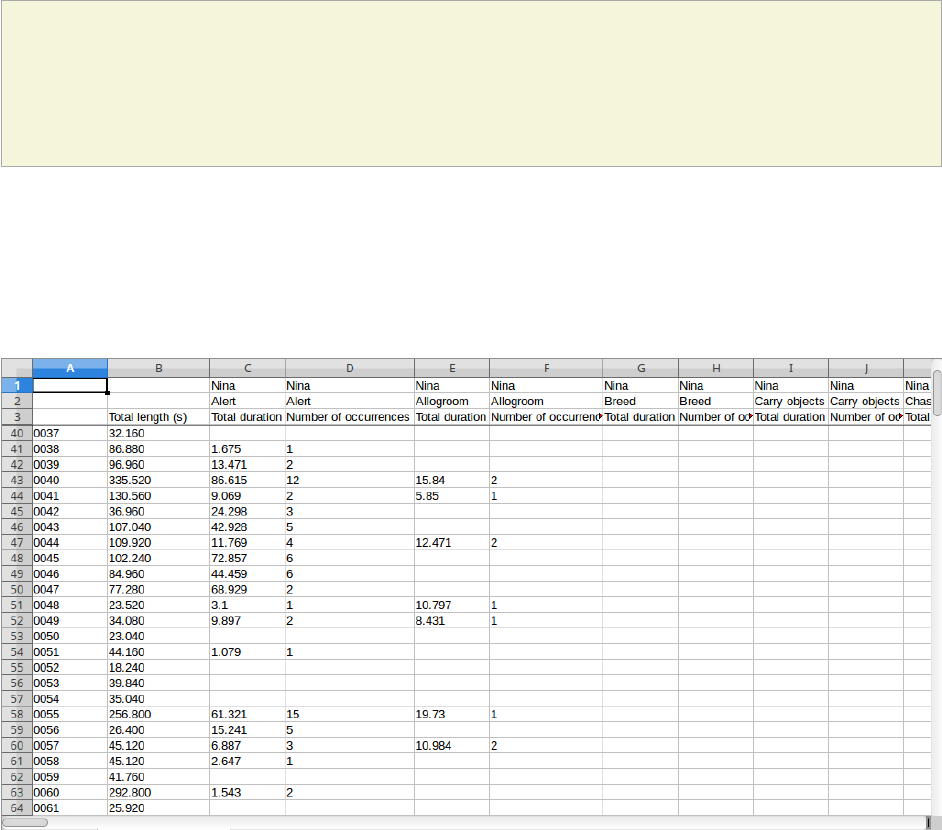Click cell with ID 0050
This screenshot has width=942, height=830.
70,636
